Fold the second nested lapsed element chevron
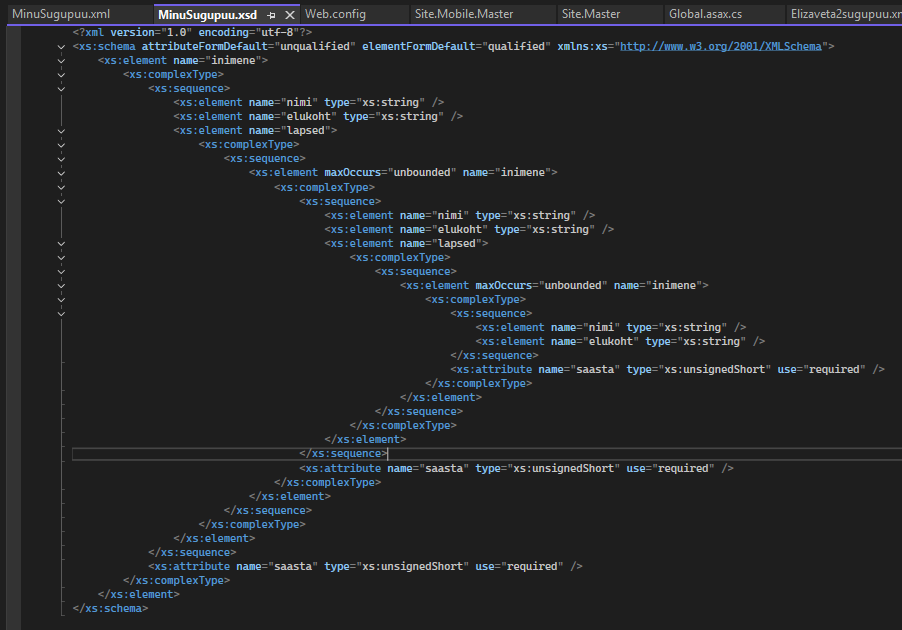Image resolution: width=902 pixels, height=630 pixels. click(61, 243)
